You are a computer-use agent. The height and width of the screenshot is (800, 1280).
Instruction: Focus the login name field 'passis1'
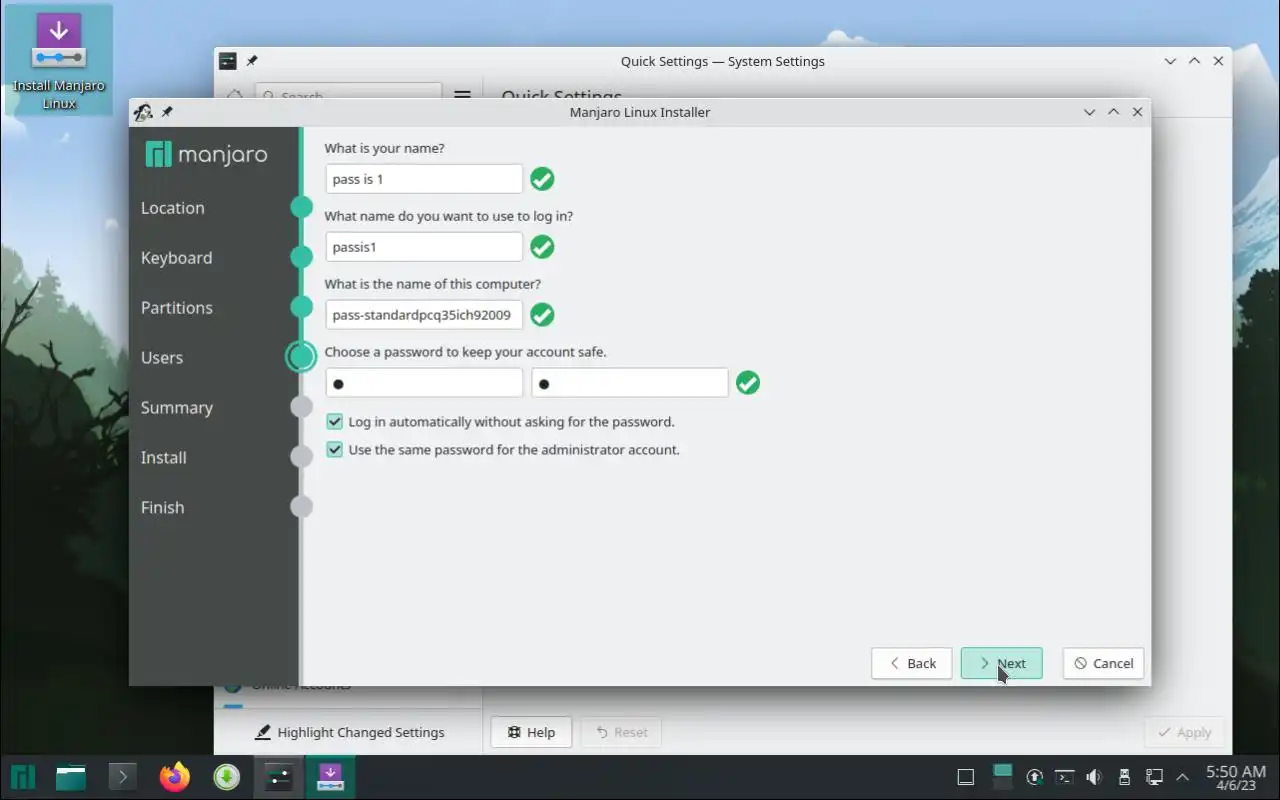point(424,247)
